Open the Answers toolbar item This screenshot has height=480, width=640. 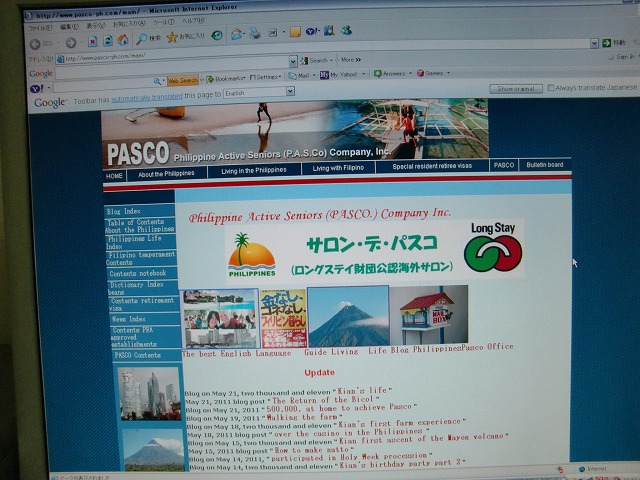point(390,73)
